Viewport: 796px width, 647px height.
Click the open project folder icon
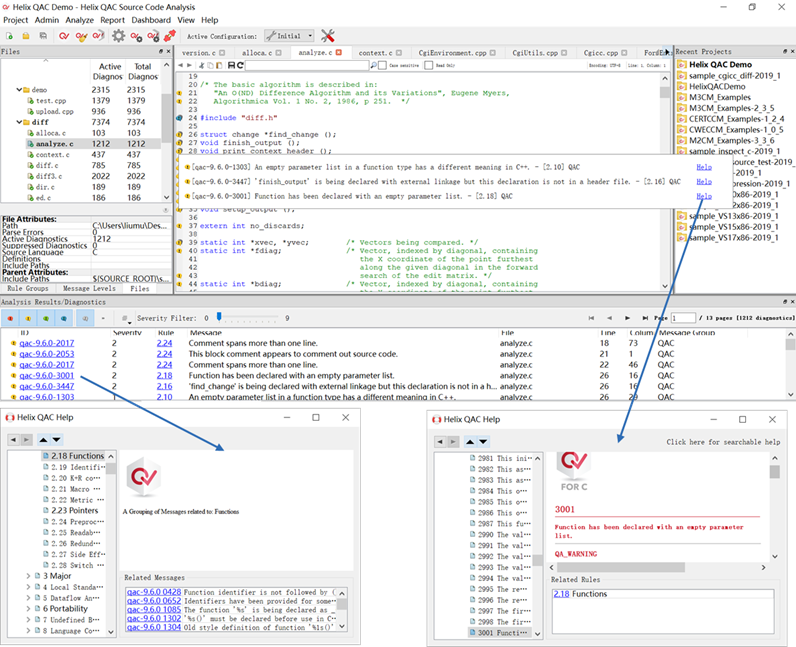coord(25,36)
